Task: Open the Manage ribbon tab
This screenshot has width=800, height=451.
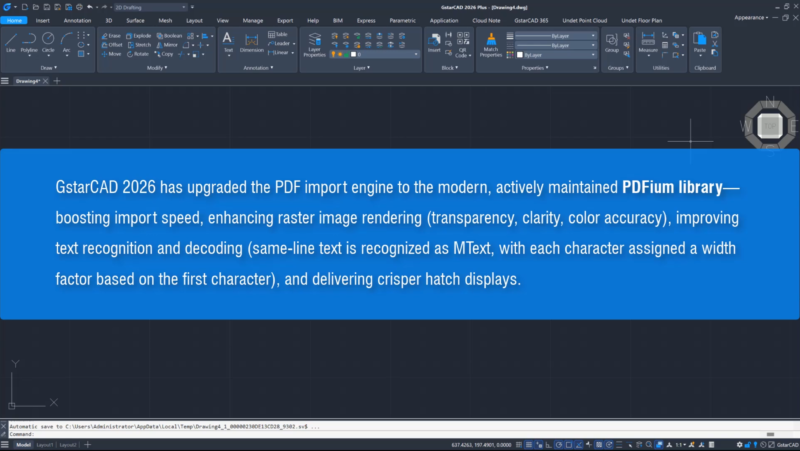Action: (x=253, y=20)
